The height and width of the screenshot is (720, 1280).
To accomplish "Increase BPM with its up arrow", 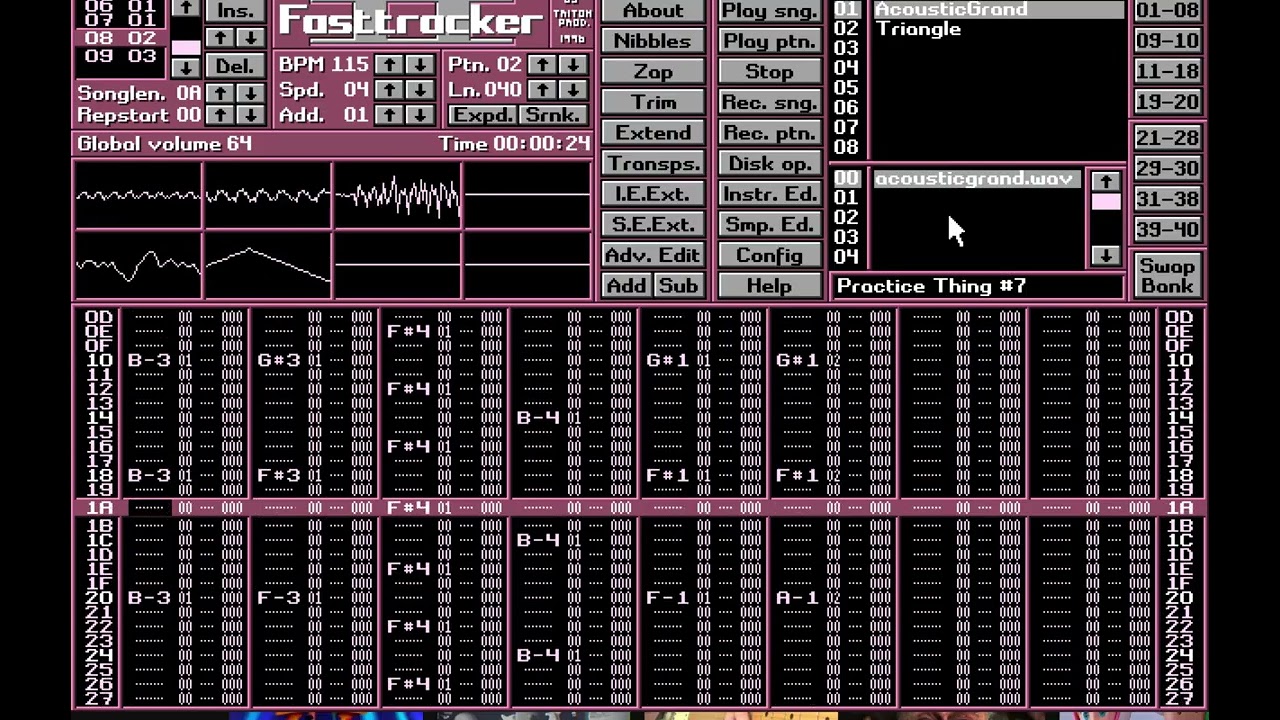I will pos(388,65).
